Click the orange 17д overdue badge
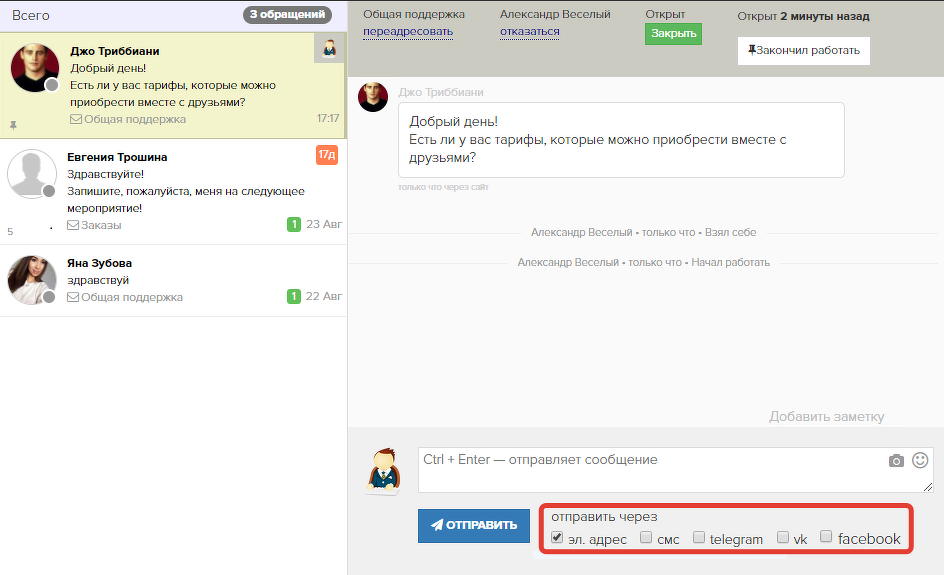Image resolution: width=944 pixels, height=575 pixels. tap(327, 155)
